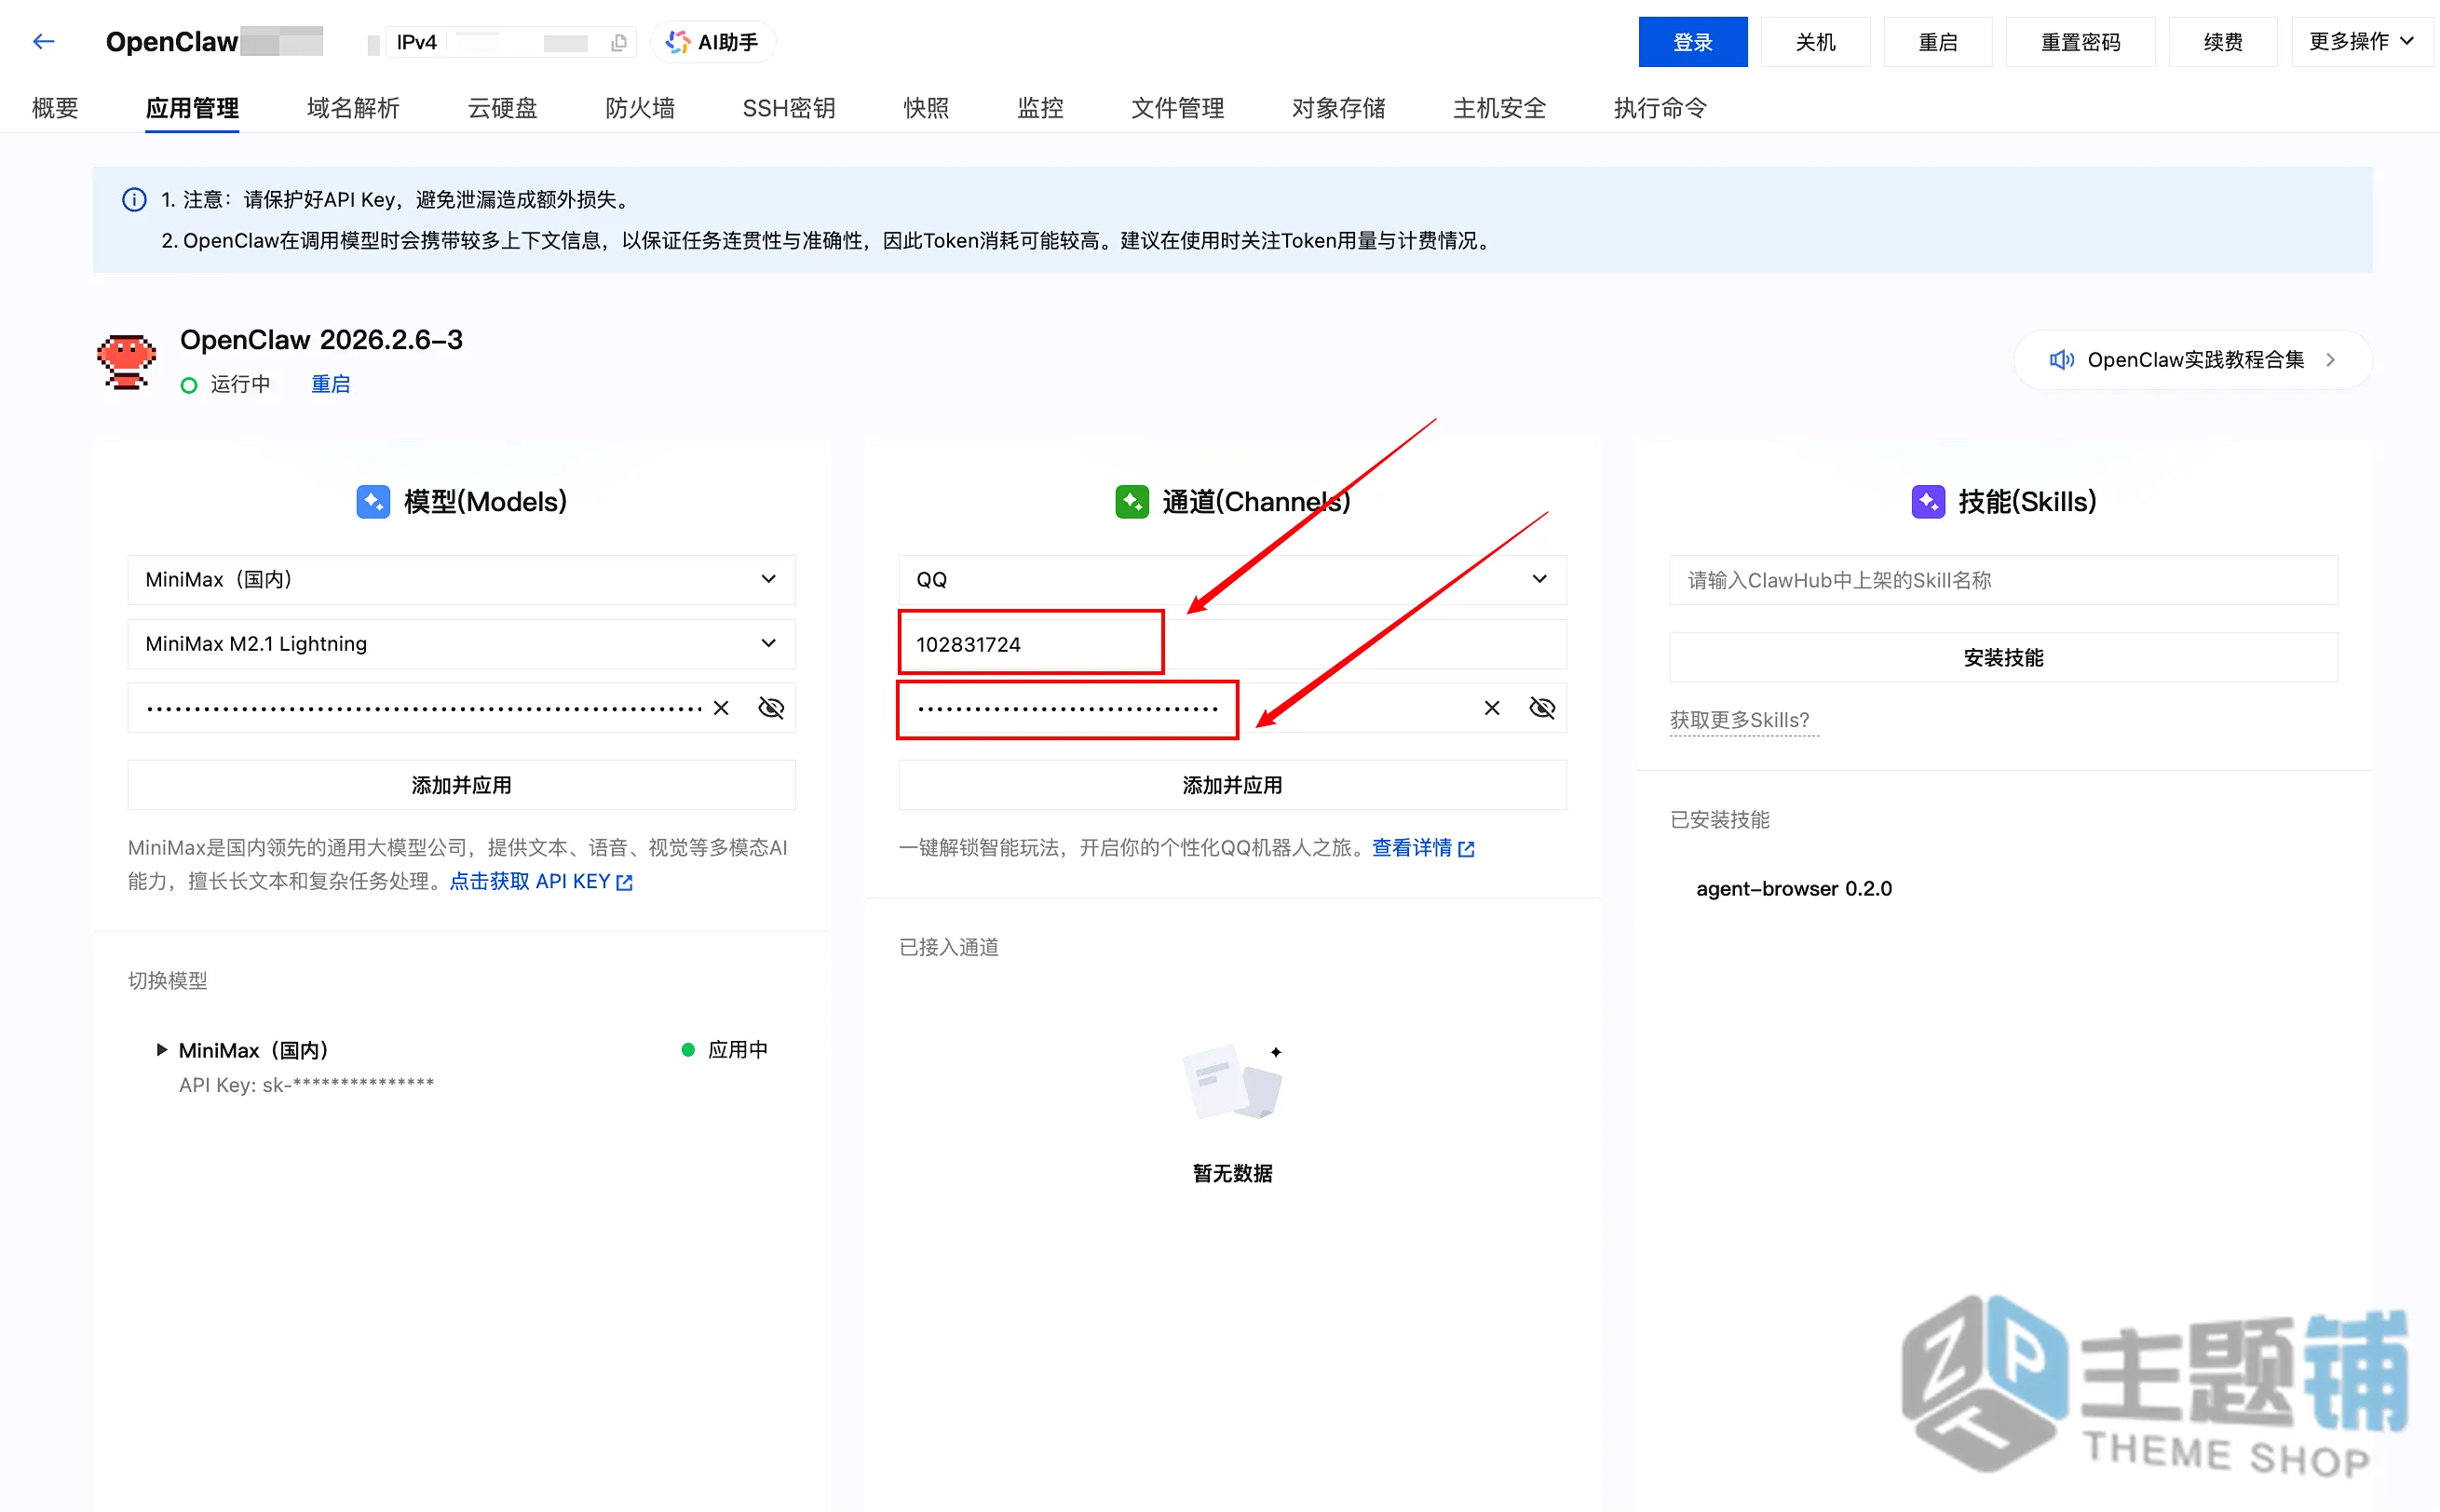Clear the model API key field
Screen dimensions: 2440x1512
[721, 708]
